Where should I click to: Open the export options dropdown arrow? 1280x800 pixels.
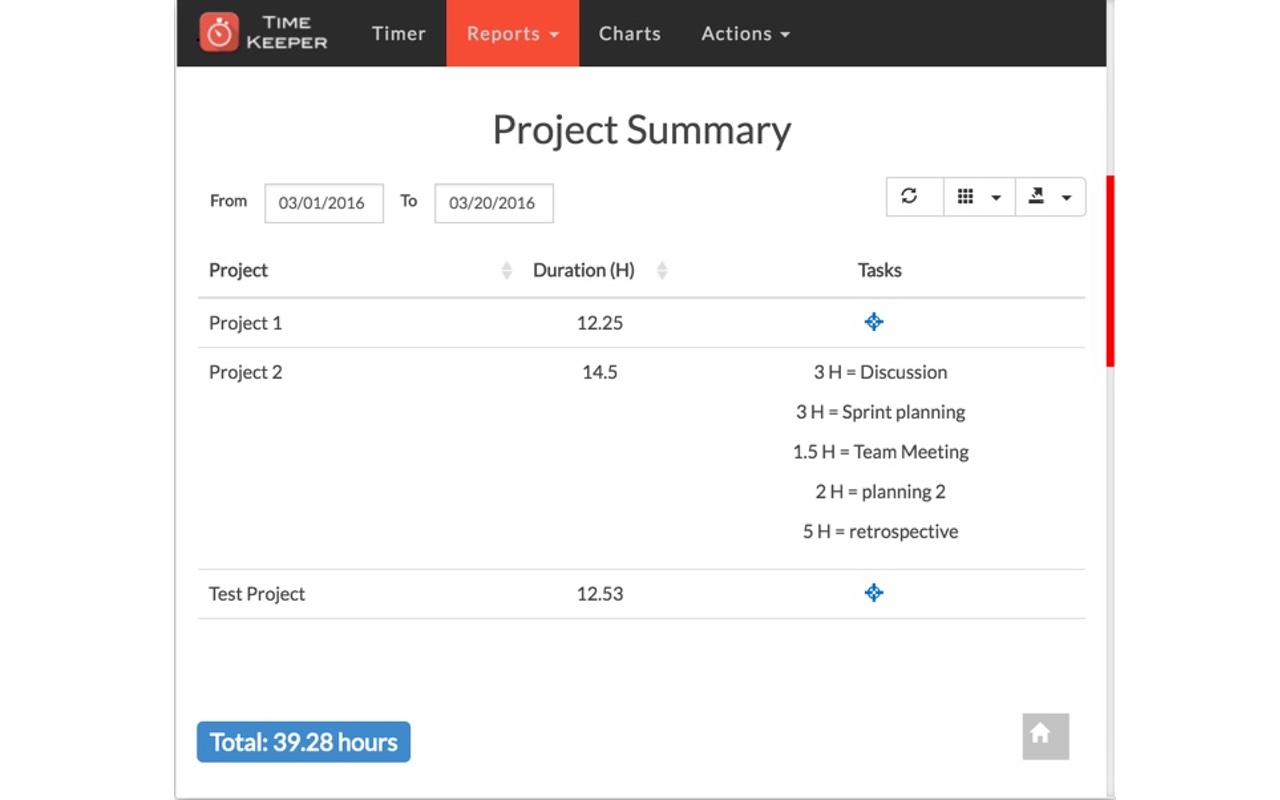1068,196
